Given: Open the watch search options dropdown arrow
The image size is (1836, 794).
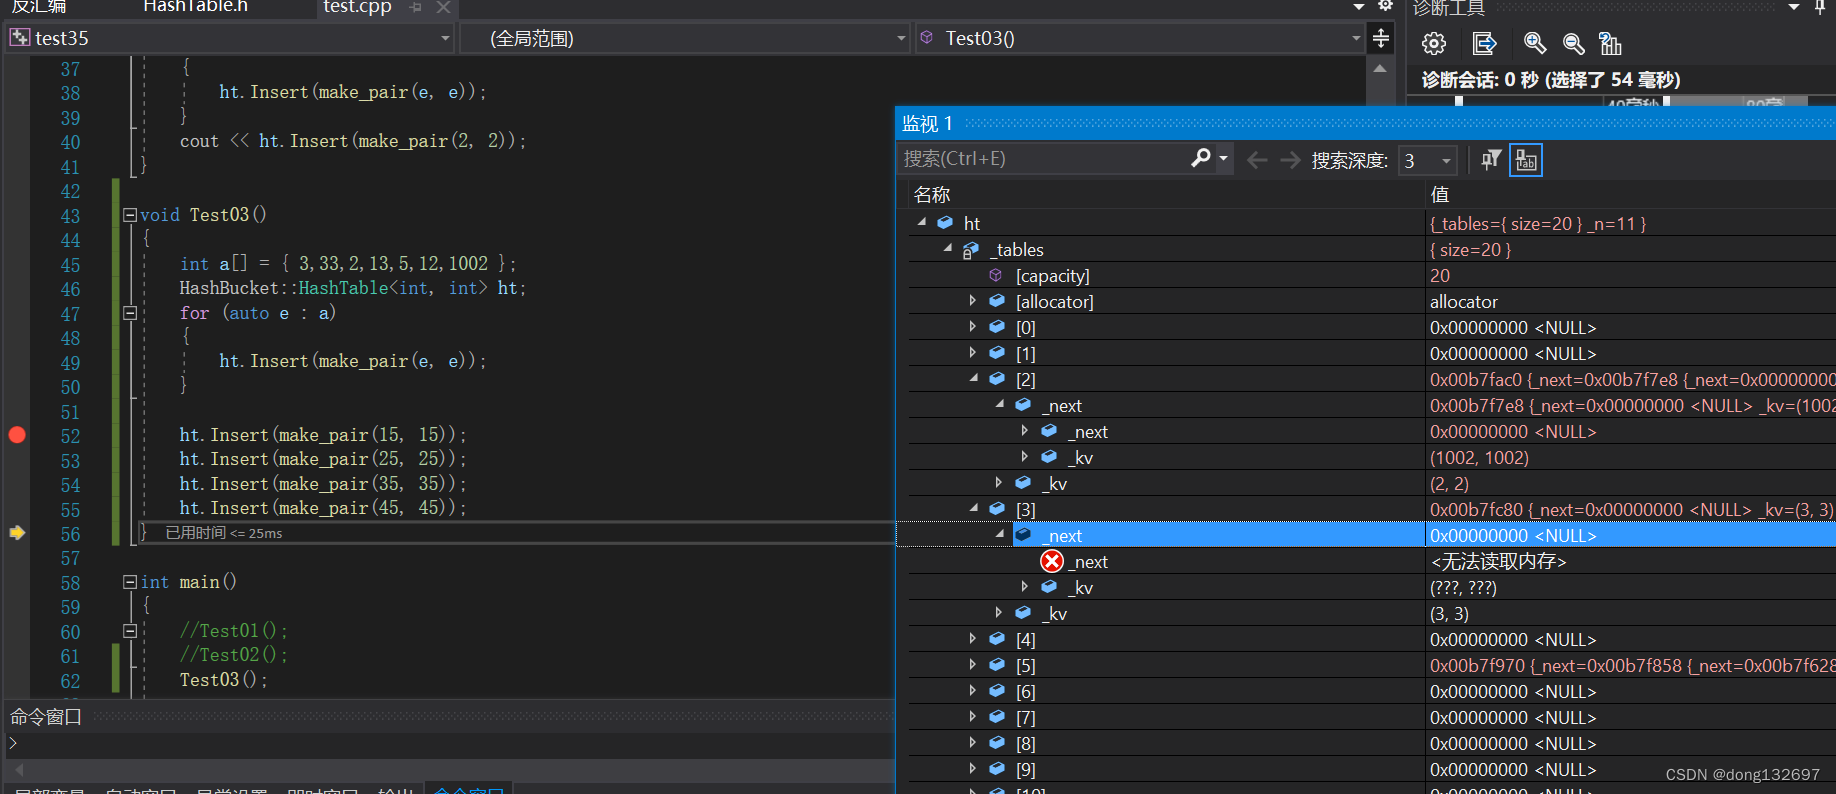Looking at the screenshot, I should [1223, 159].
